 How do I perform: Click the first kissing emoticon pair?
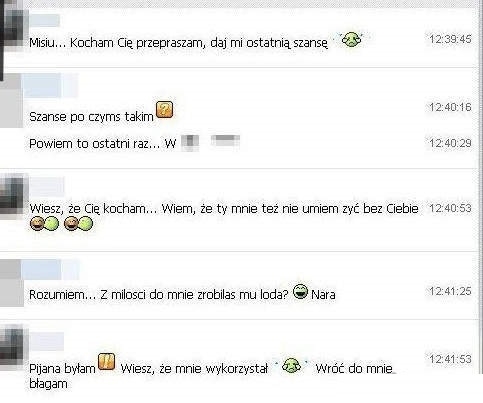tap(44, 223)
